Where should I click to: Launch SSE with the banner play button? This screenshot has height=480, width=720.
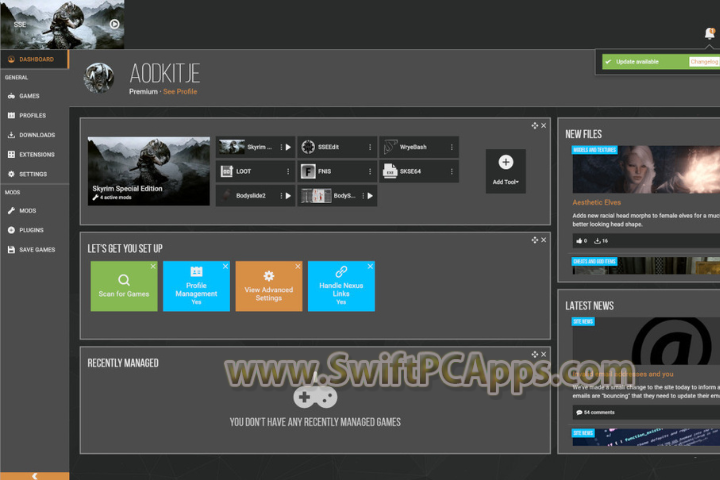coord(114,24)
